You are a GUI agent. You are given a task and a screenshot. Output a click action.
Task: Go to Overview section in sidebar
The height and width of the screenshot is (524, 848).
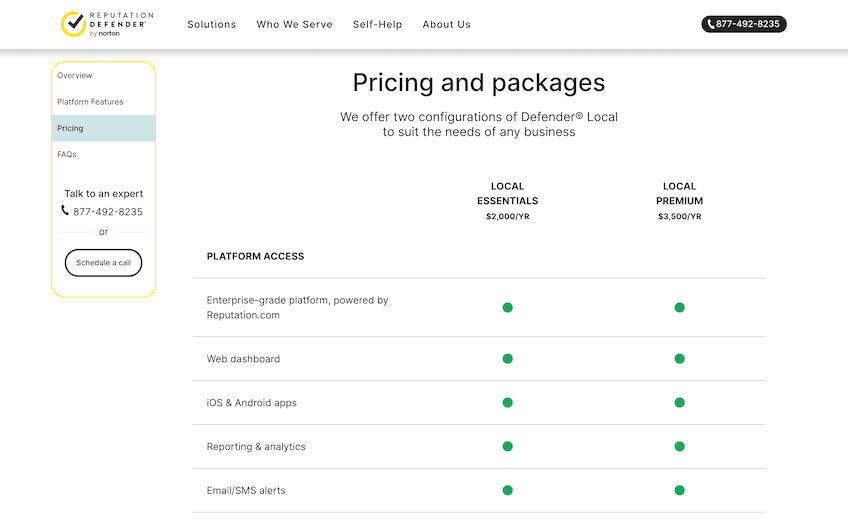pos(75,76)
